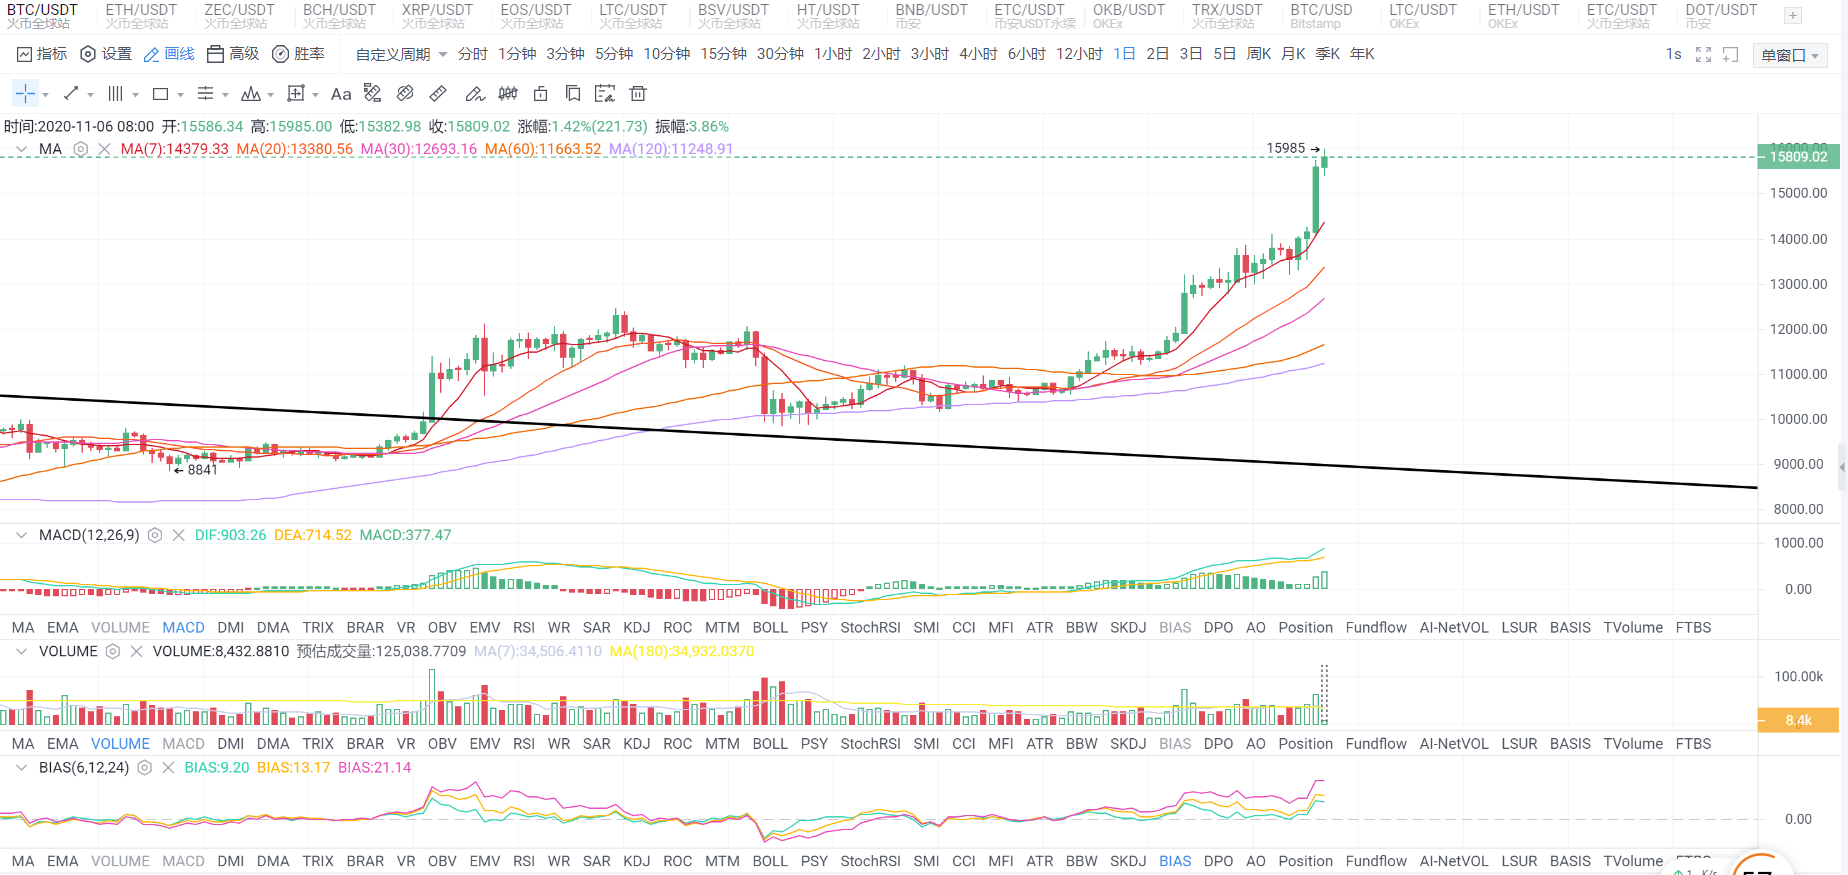
Task: Remove the MA indicator overlay
Action: point(104,149)
